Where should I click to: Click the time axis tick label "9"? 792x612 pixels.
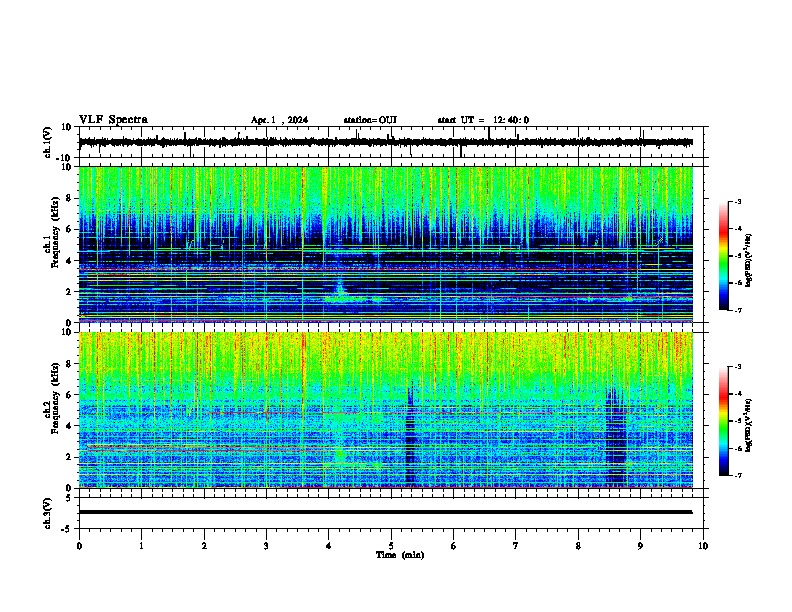coord(640,546)
